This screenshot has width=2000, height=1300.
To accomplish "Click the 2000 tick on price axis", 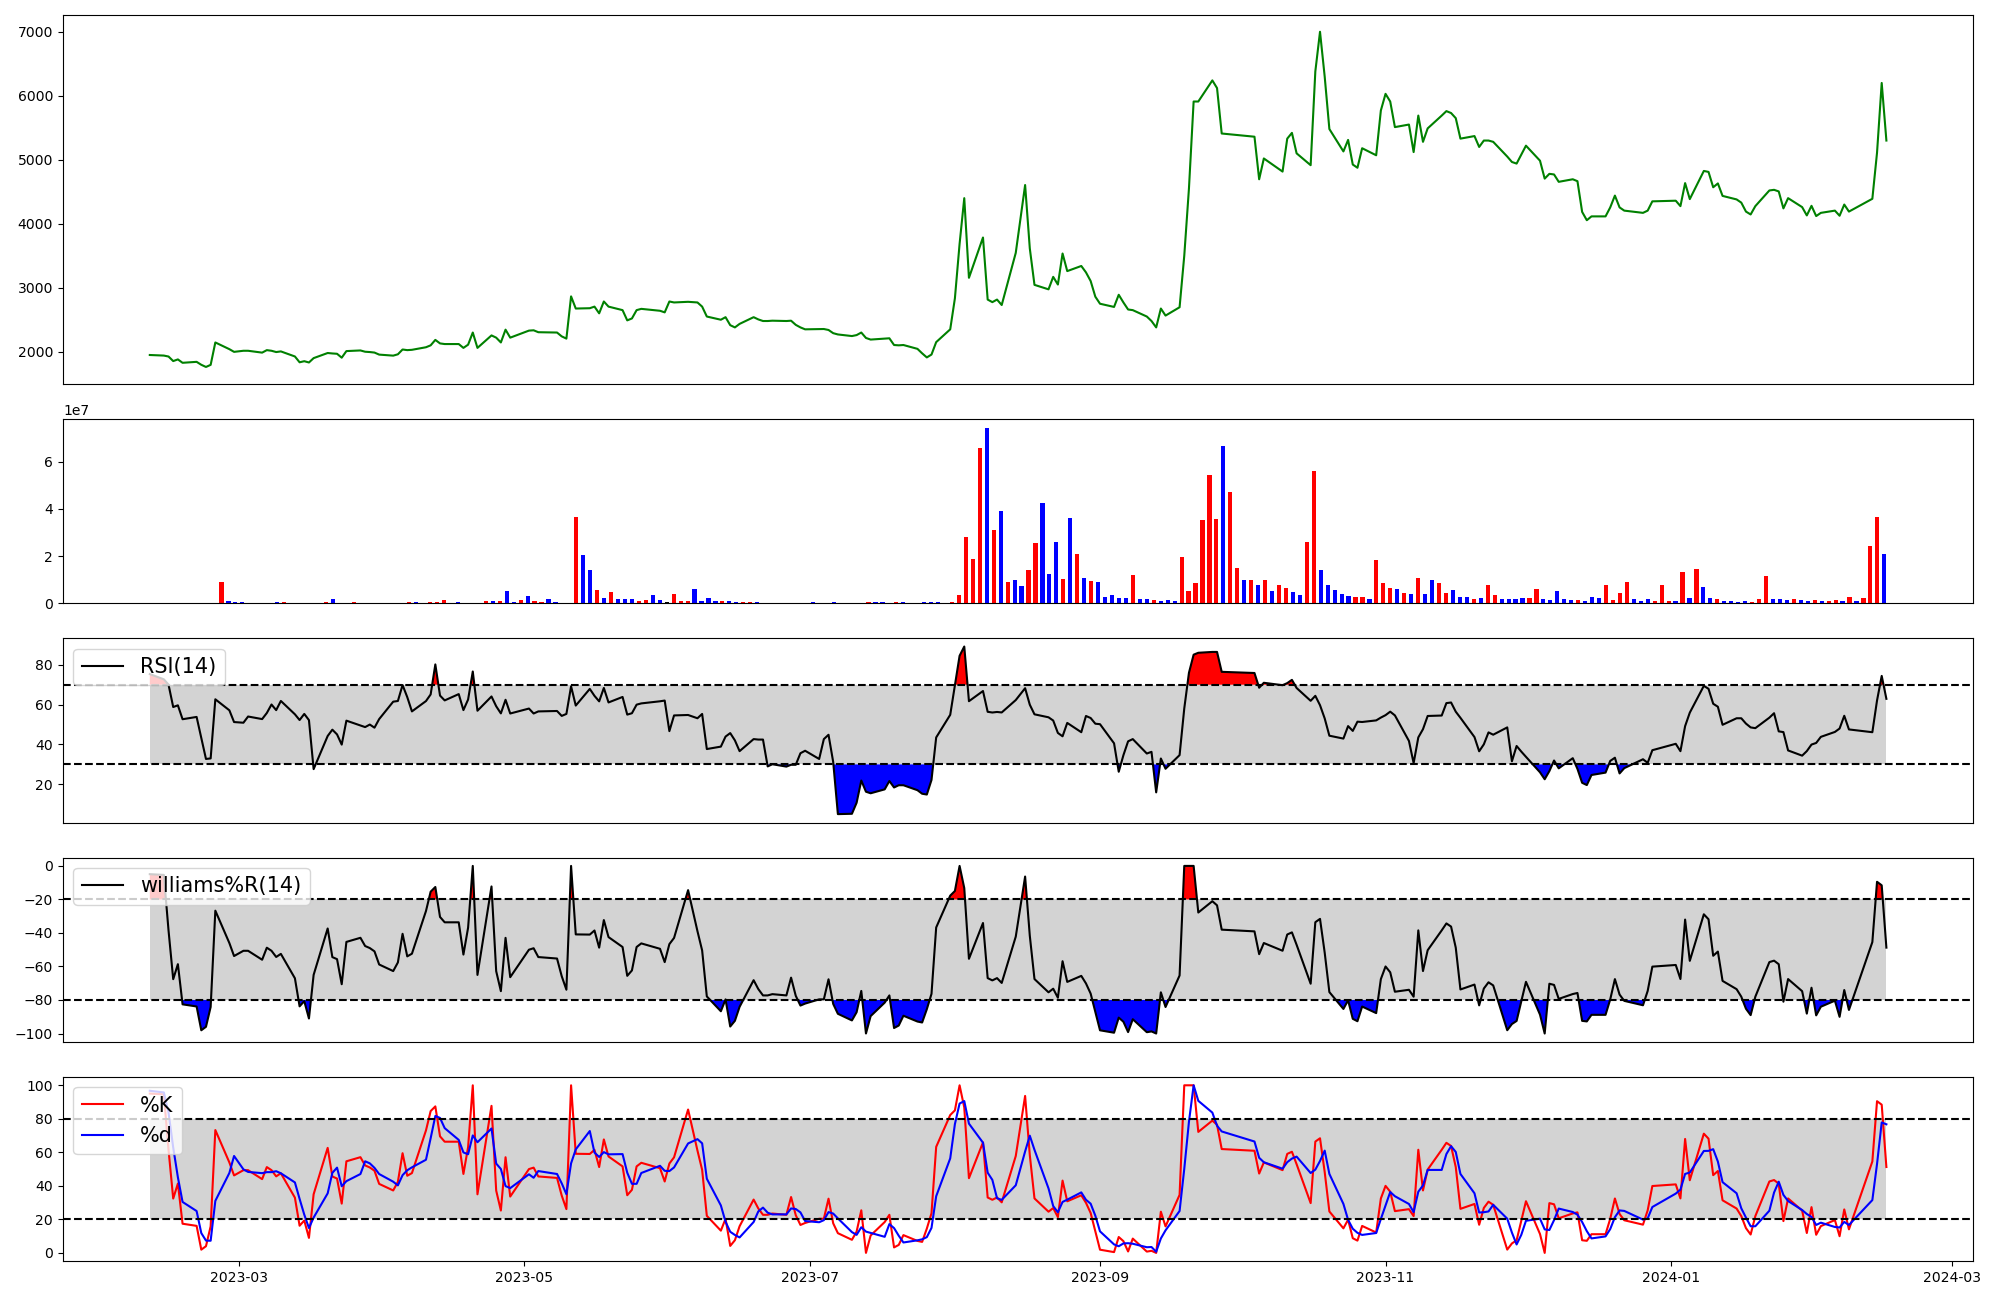I will 35,352.
